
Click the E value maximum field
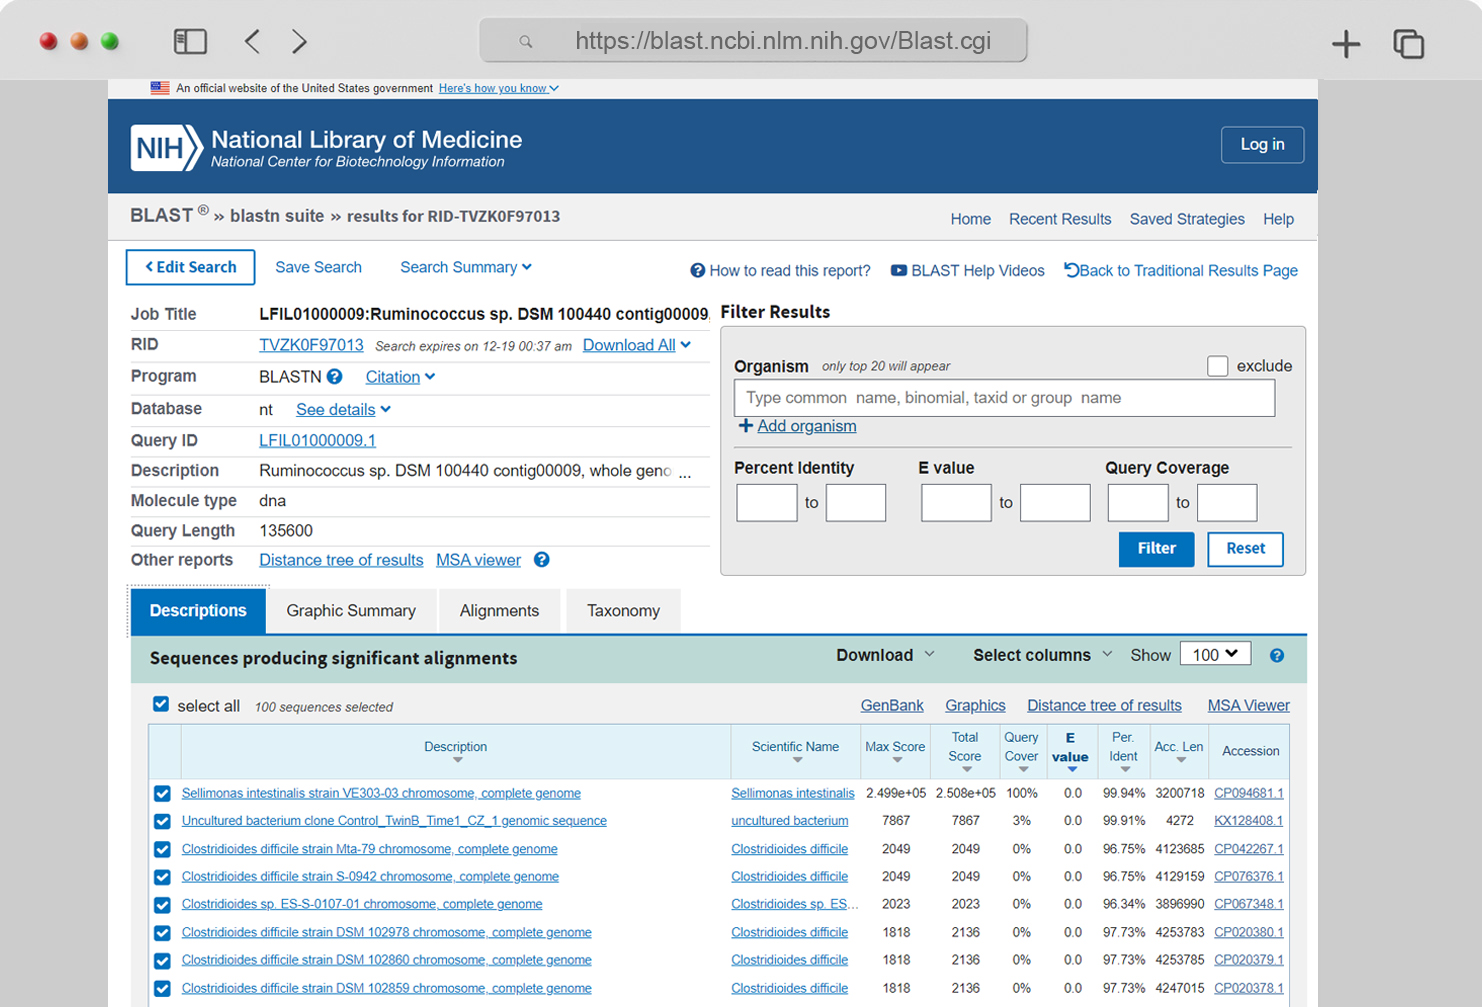(1055, 503)
